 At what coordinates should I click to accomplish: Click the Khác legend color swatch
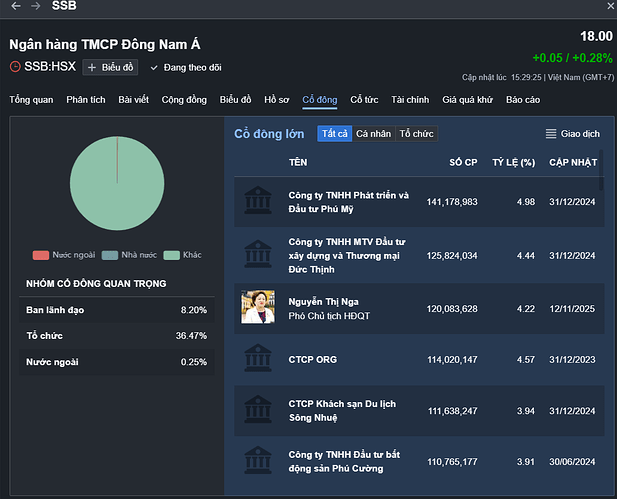171,255
